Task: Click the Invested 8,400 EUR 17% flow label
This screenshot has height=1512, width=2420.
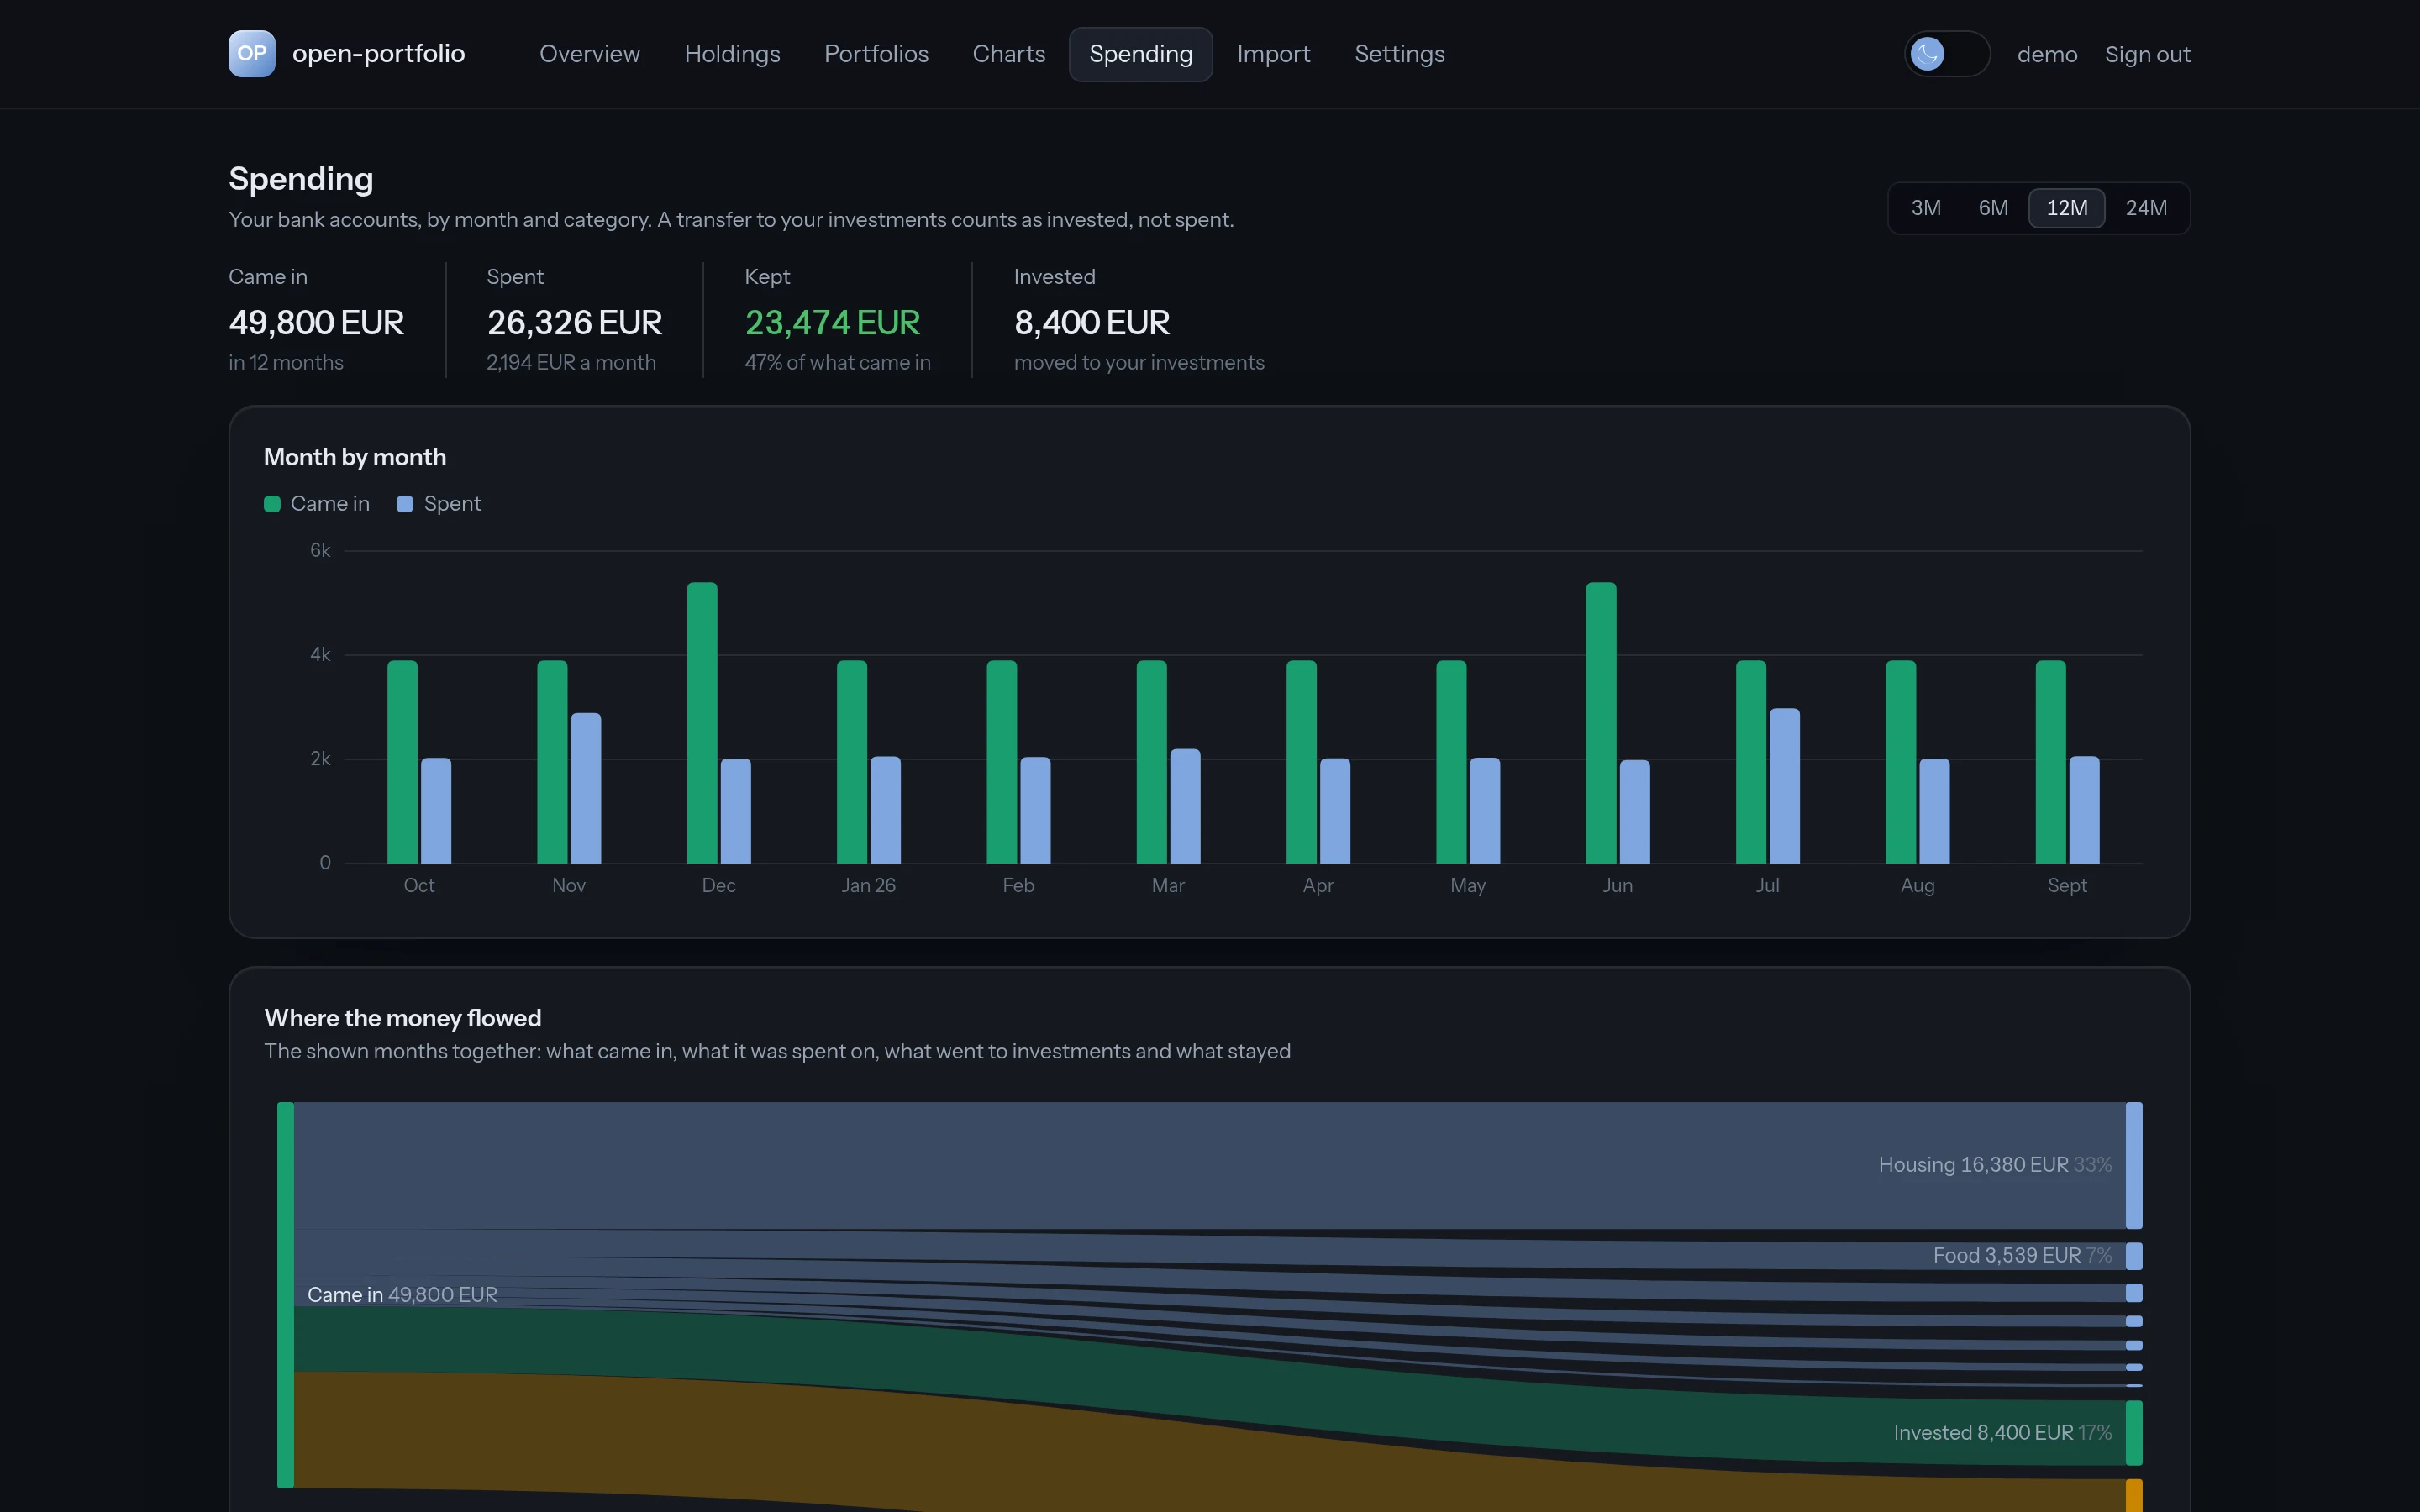Action: point(2002,1433)
